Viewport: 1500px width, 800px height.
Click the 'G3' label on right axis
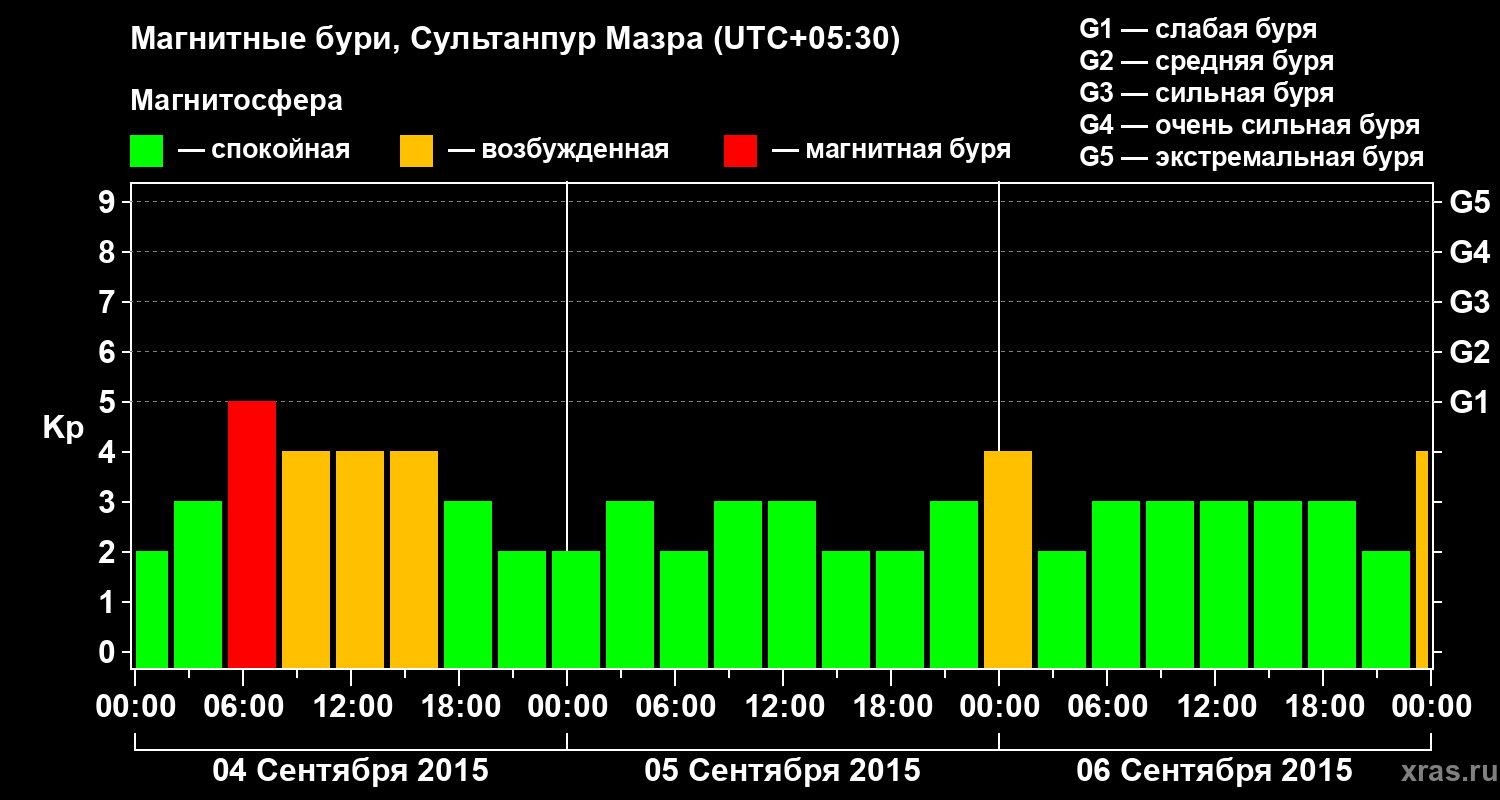(x=1469, y=302)
